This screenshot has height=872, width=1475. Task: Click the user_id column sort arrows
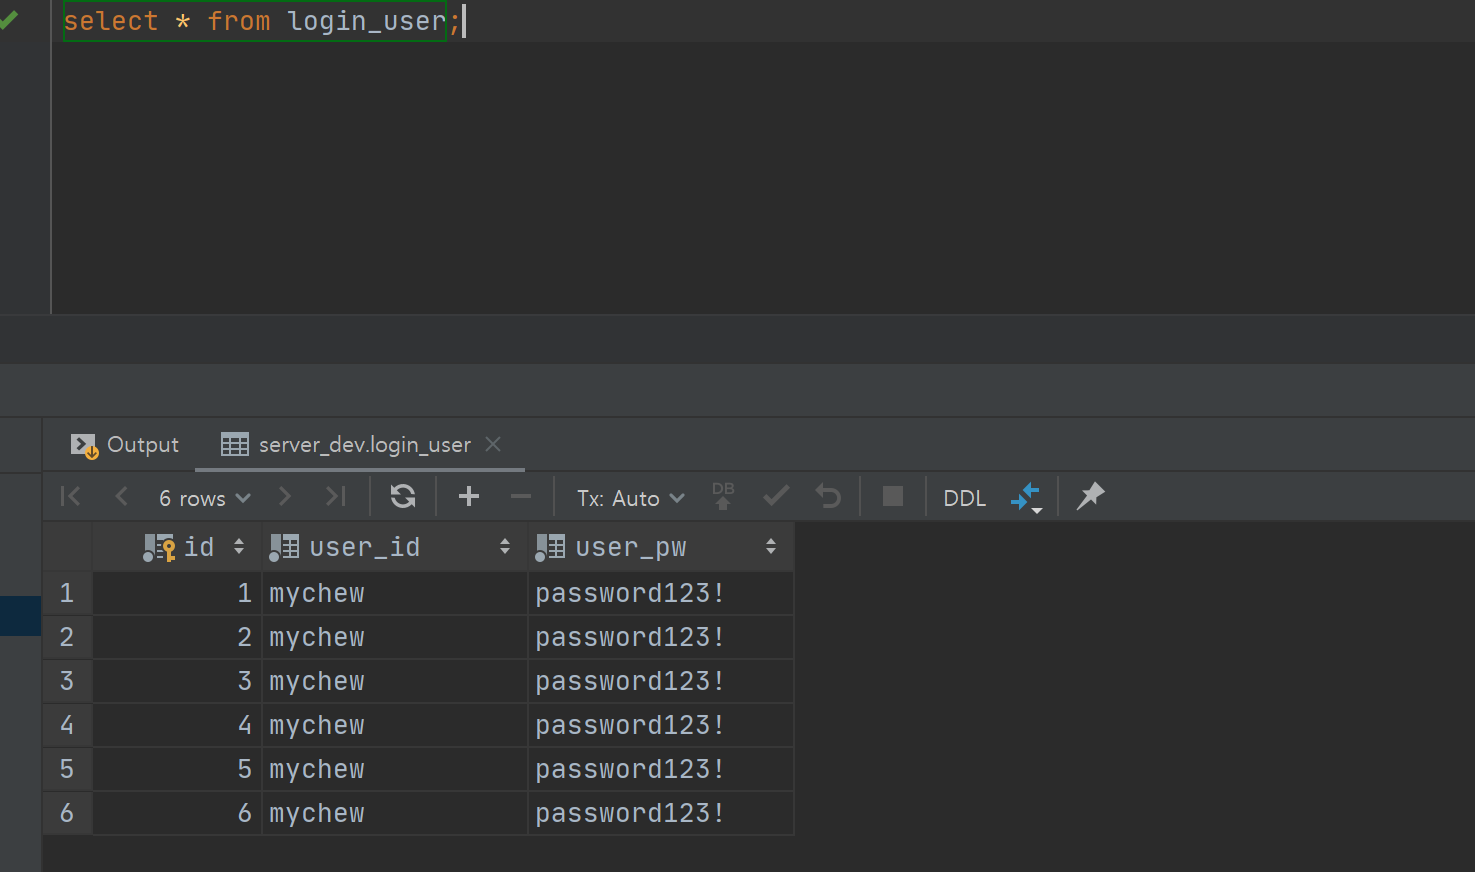505,546
